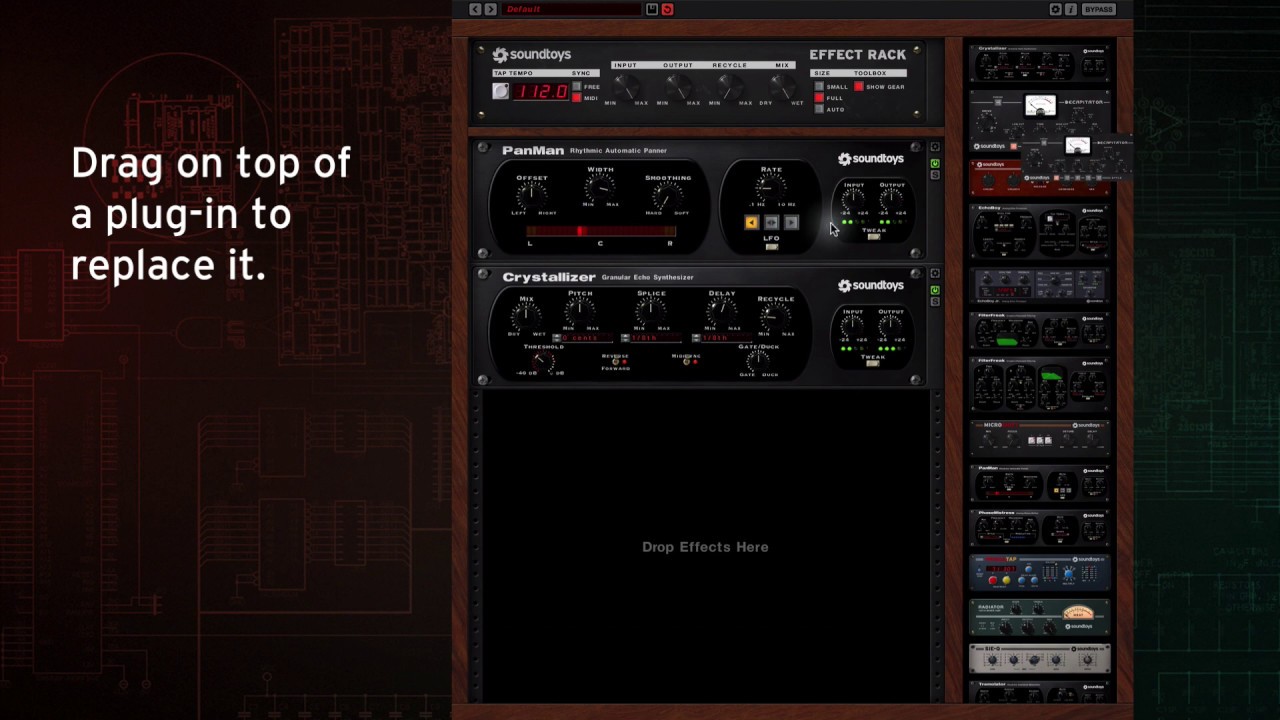Click the Crystallizer Gate/Duck knob
Image resolution: width=1280 pixels, height=720 pixels.
(x=758, y=360)
